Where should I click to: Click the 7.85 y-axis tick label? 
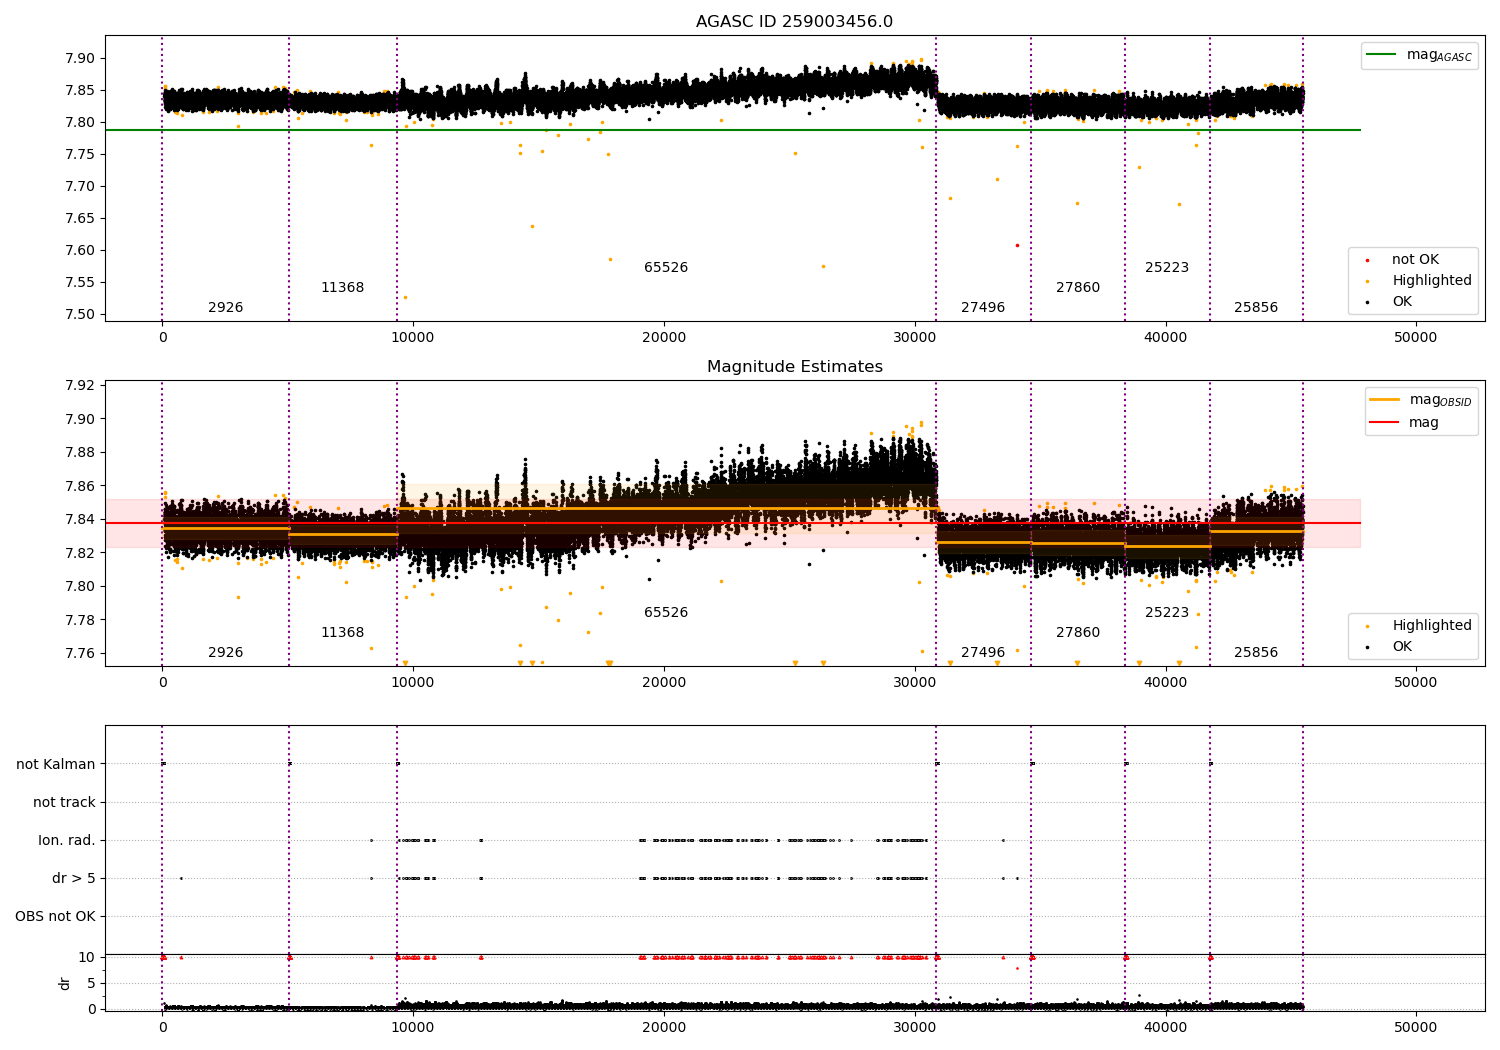tap(79, 90)
